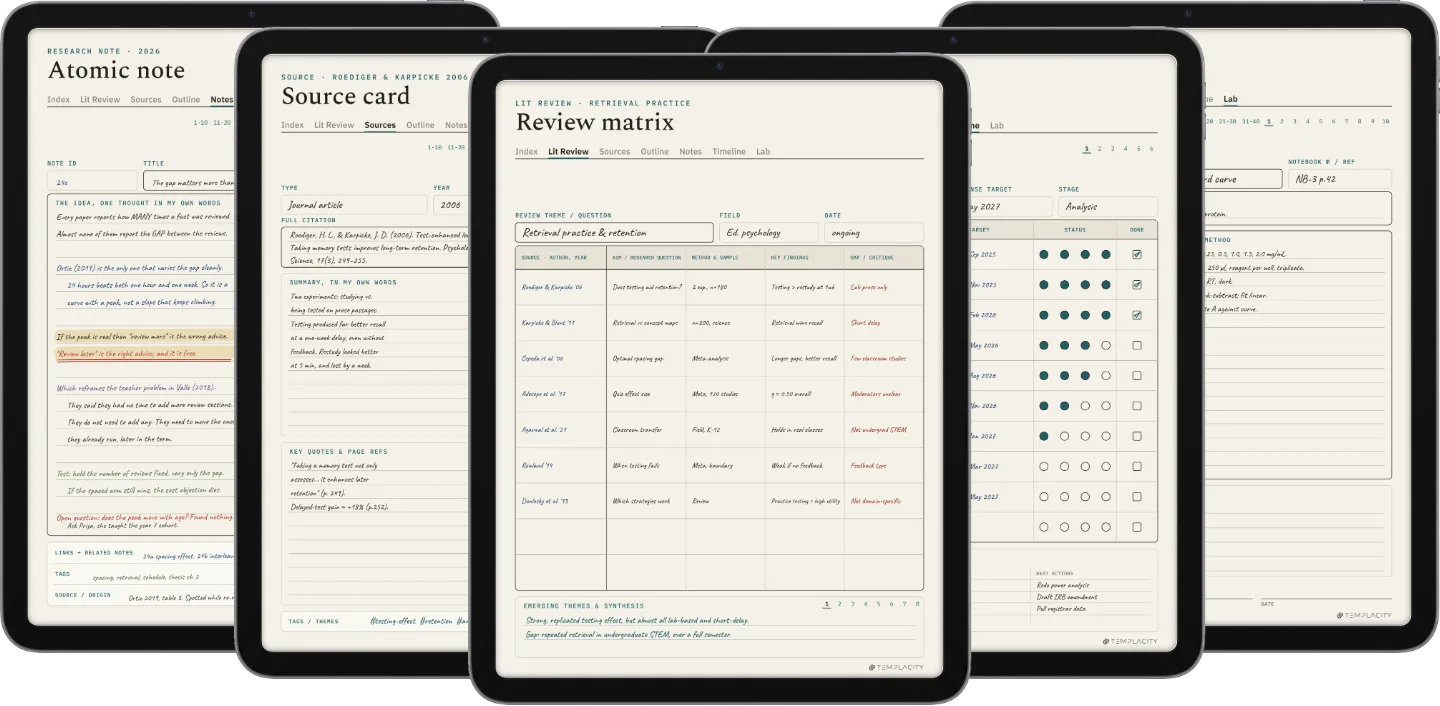This screenshot has width=1440, height=706.
Task: Open page 10 on the Lab notebook tablet
Action: pos(1385,121)
